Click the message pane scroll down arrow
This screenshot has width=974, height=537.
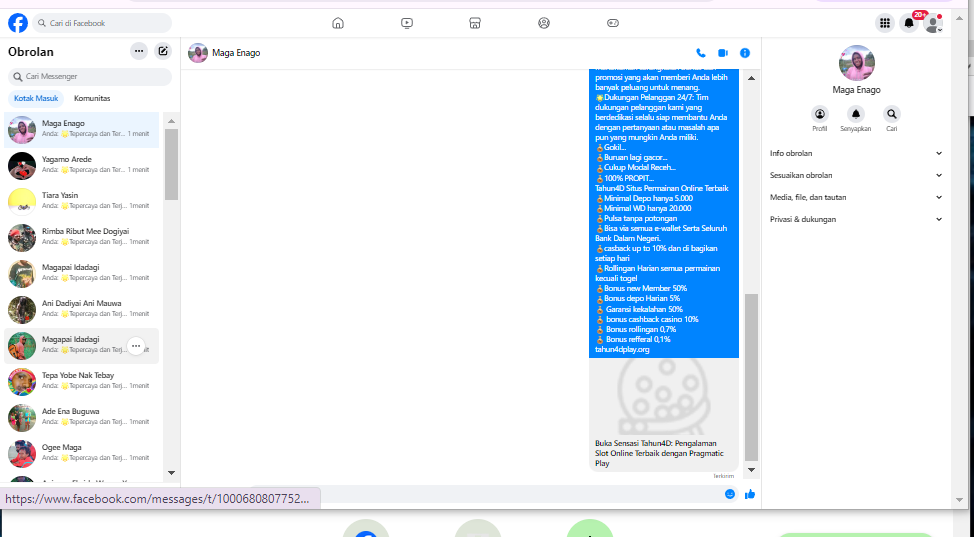coord(751,470)
